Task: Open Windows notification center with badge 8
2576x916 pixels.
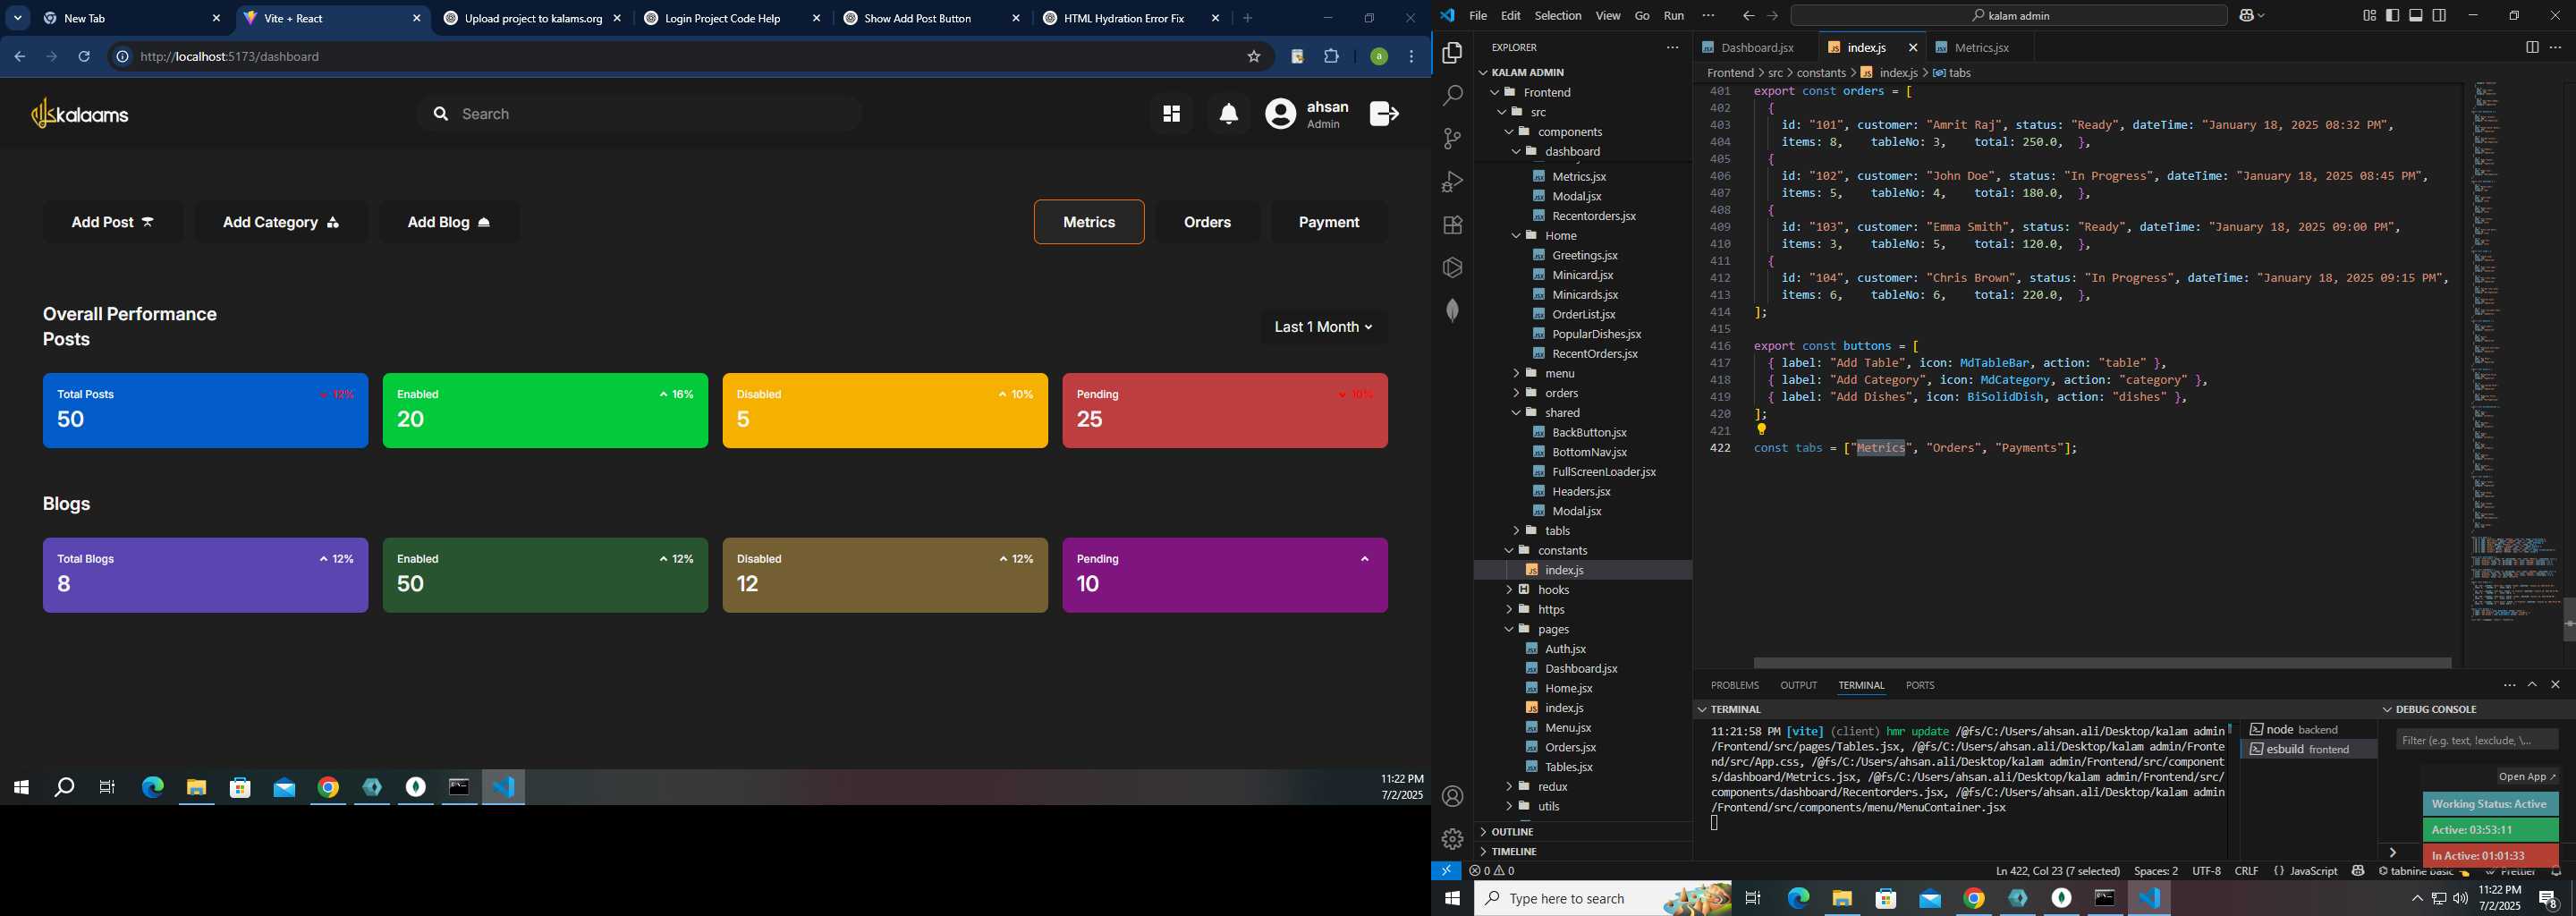Action: point(2549,900)
